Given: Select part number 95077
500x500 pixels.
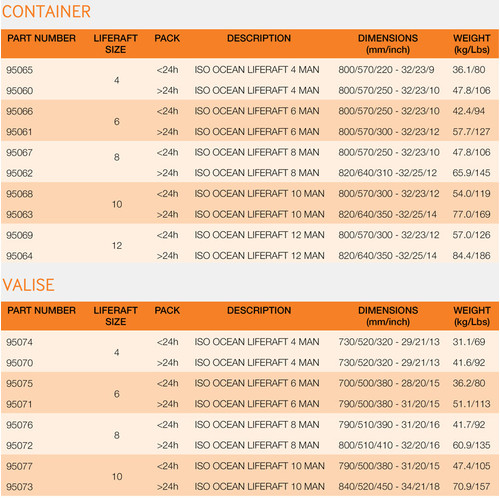Looking at the screenshot, I should [19, 466].
